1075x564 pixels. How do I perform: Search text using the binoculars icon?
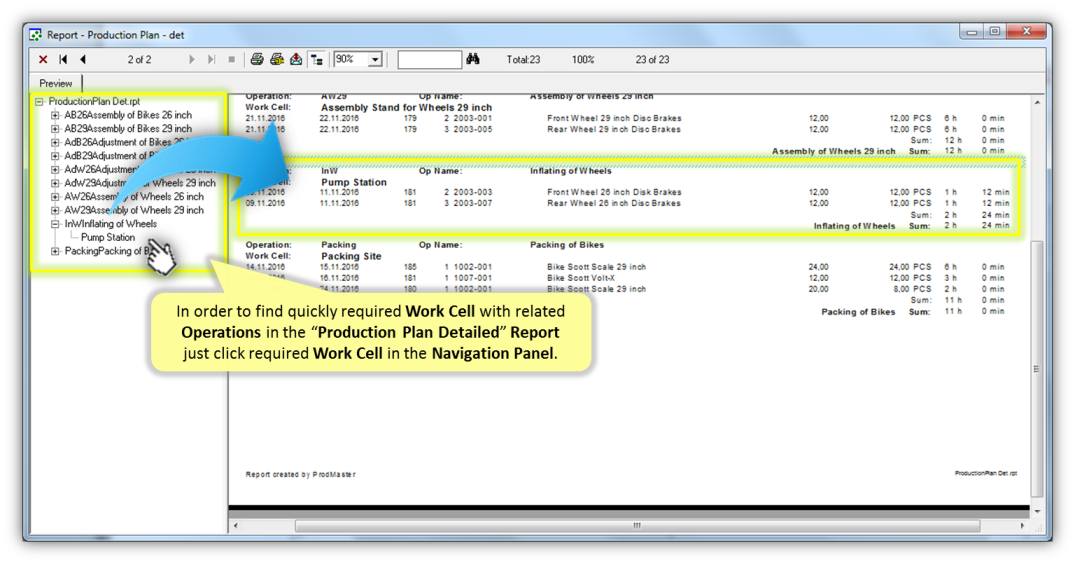pyautogui.click(x=473, y=60)
